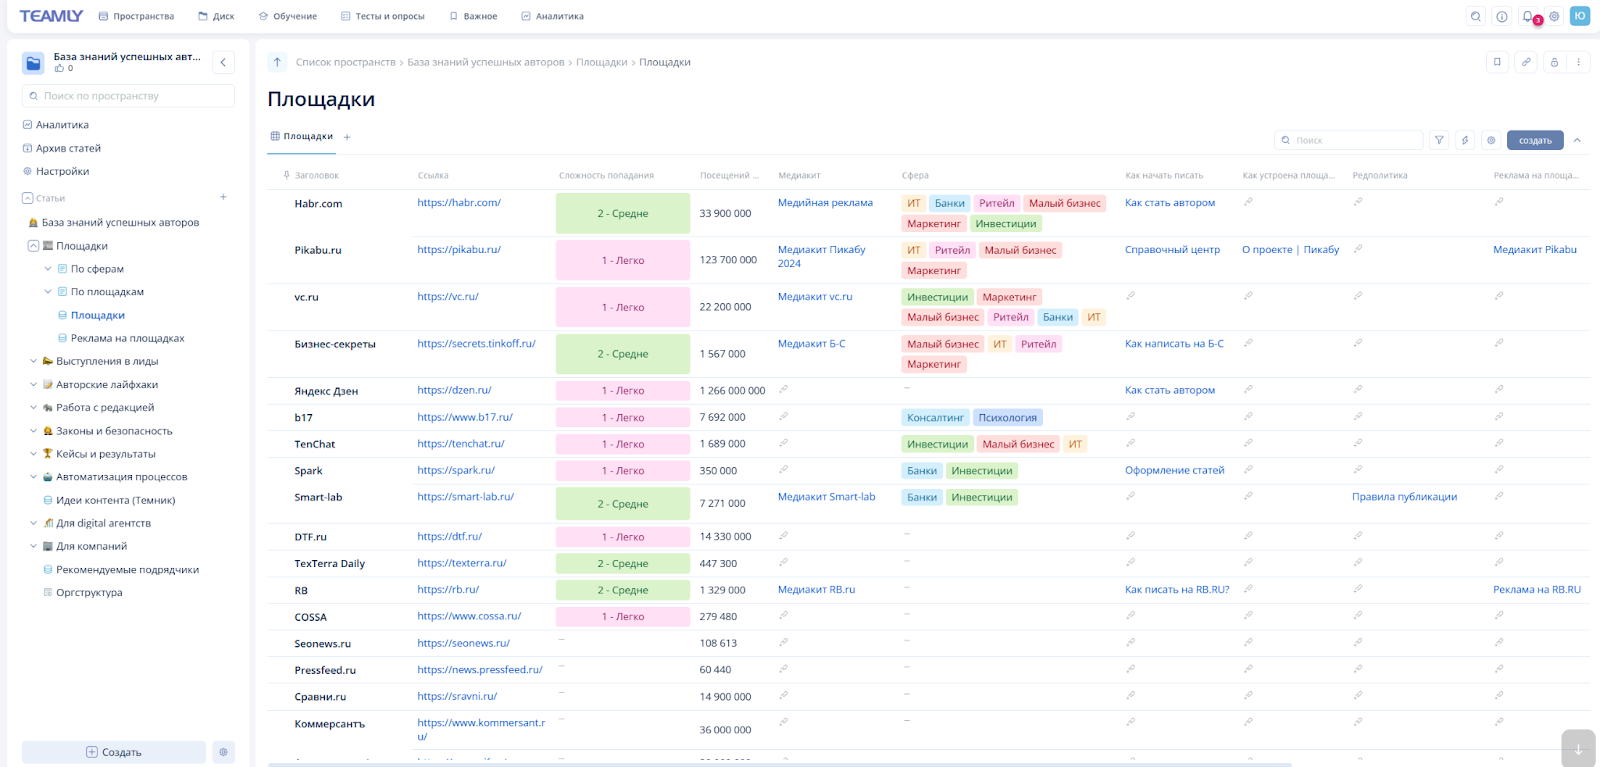This screenshot has height=767, width=1600.
Task: Expand Авторские лайфхаки node
Action: point(33,384)
